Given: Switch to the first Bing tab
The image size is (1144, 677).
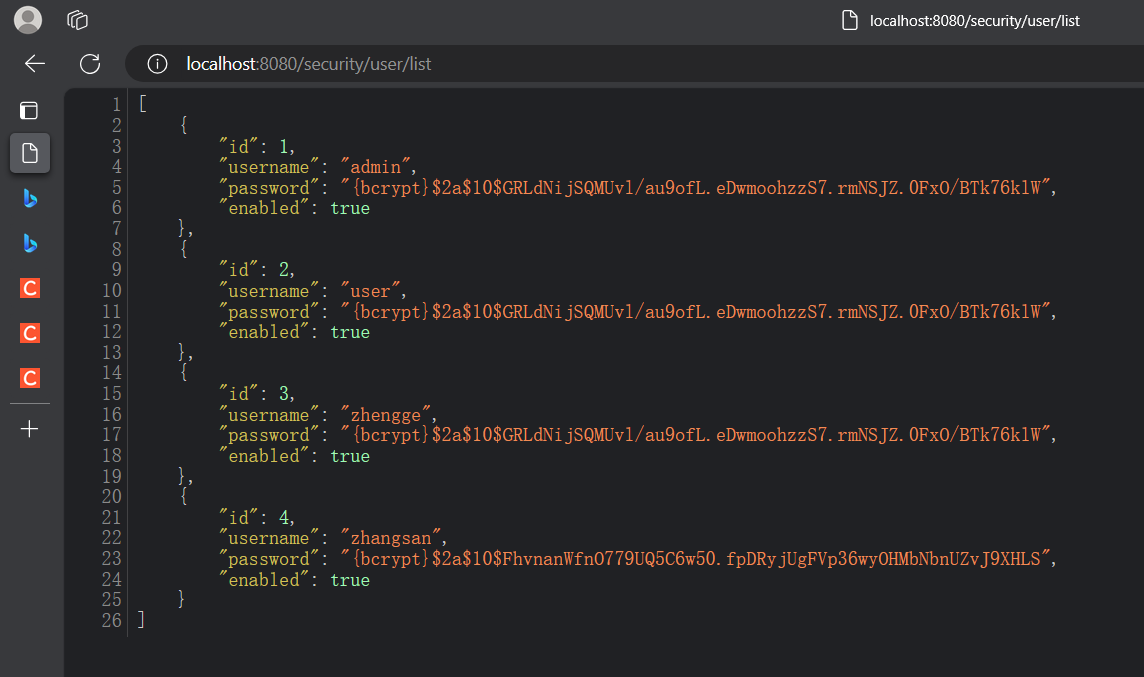Looking at the screenshot, I should click(30, 198).
